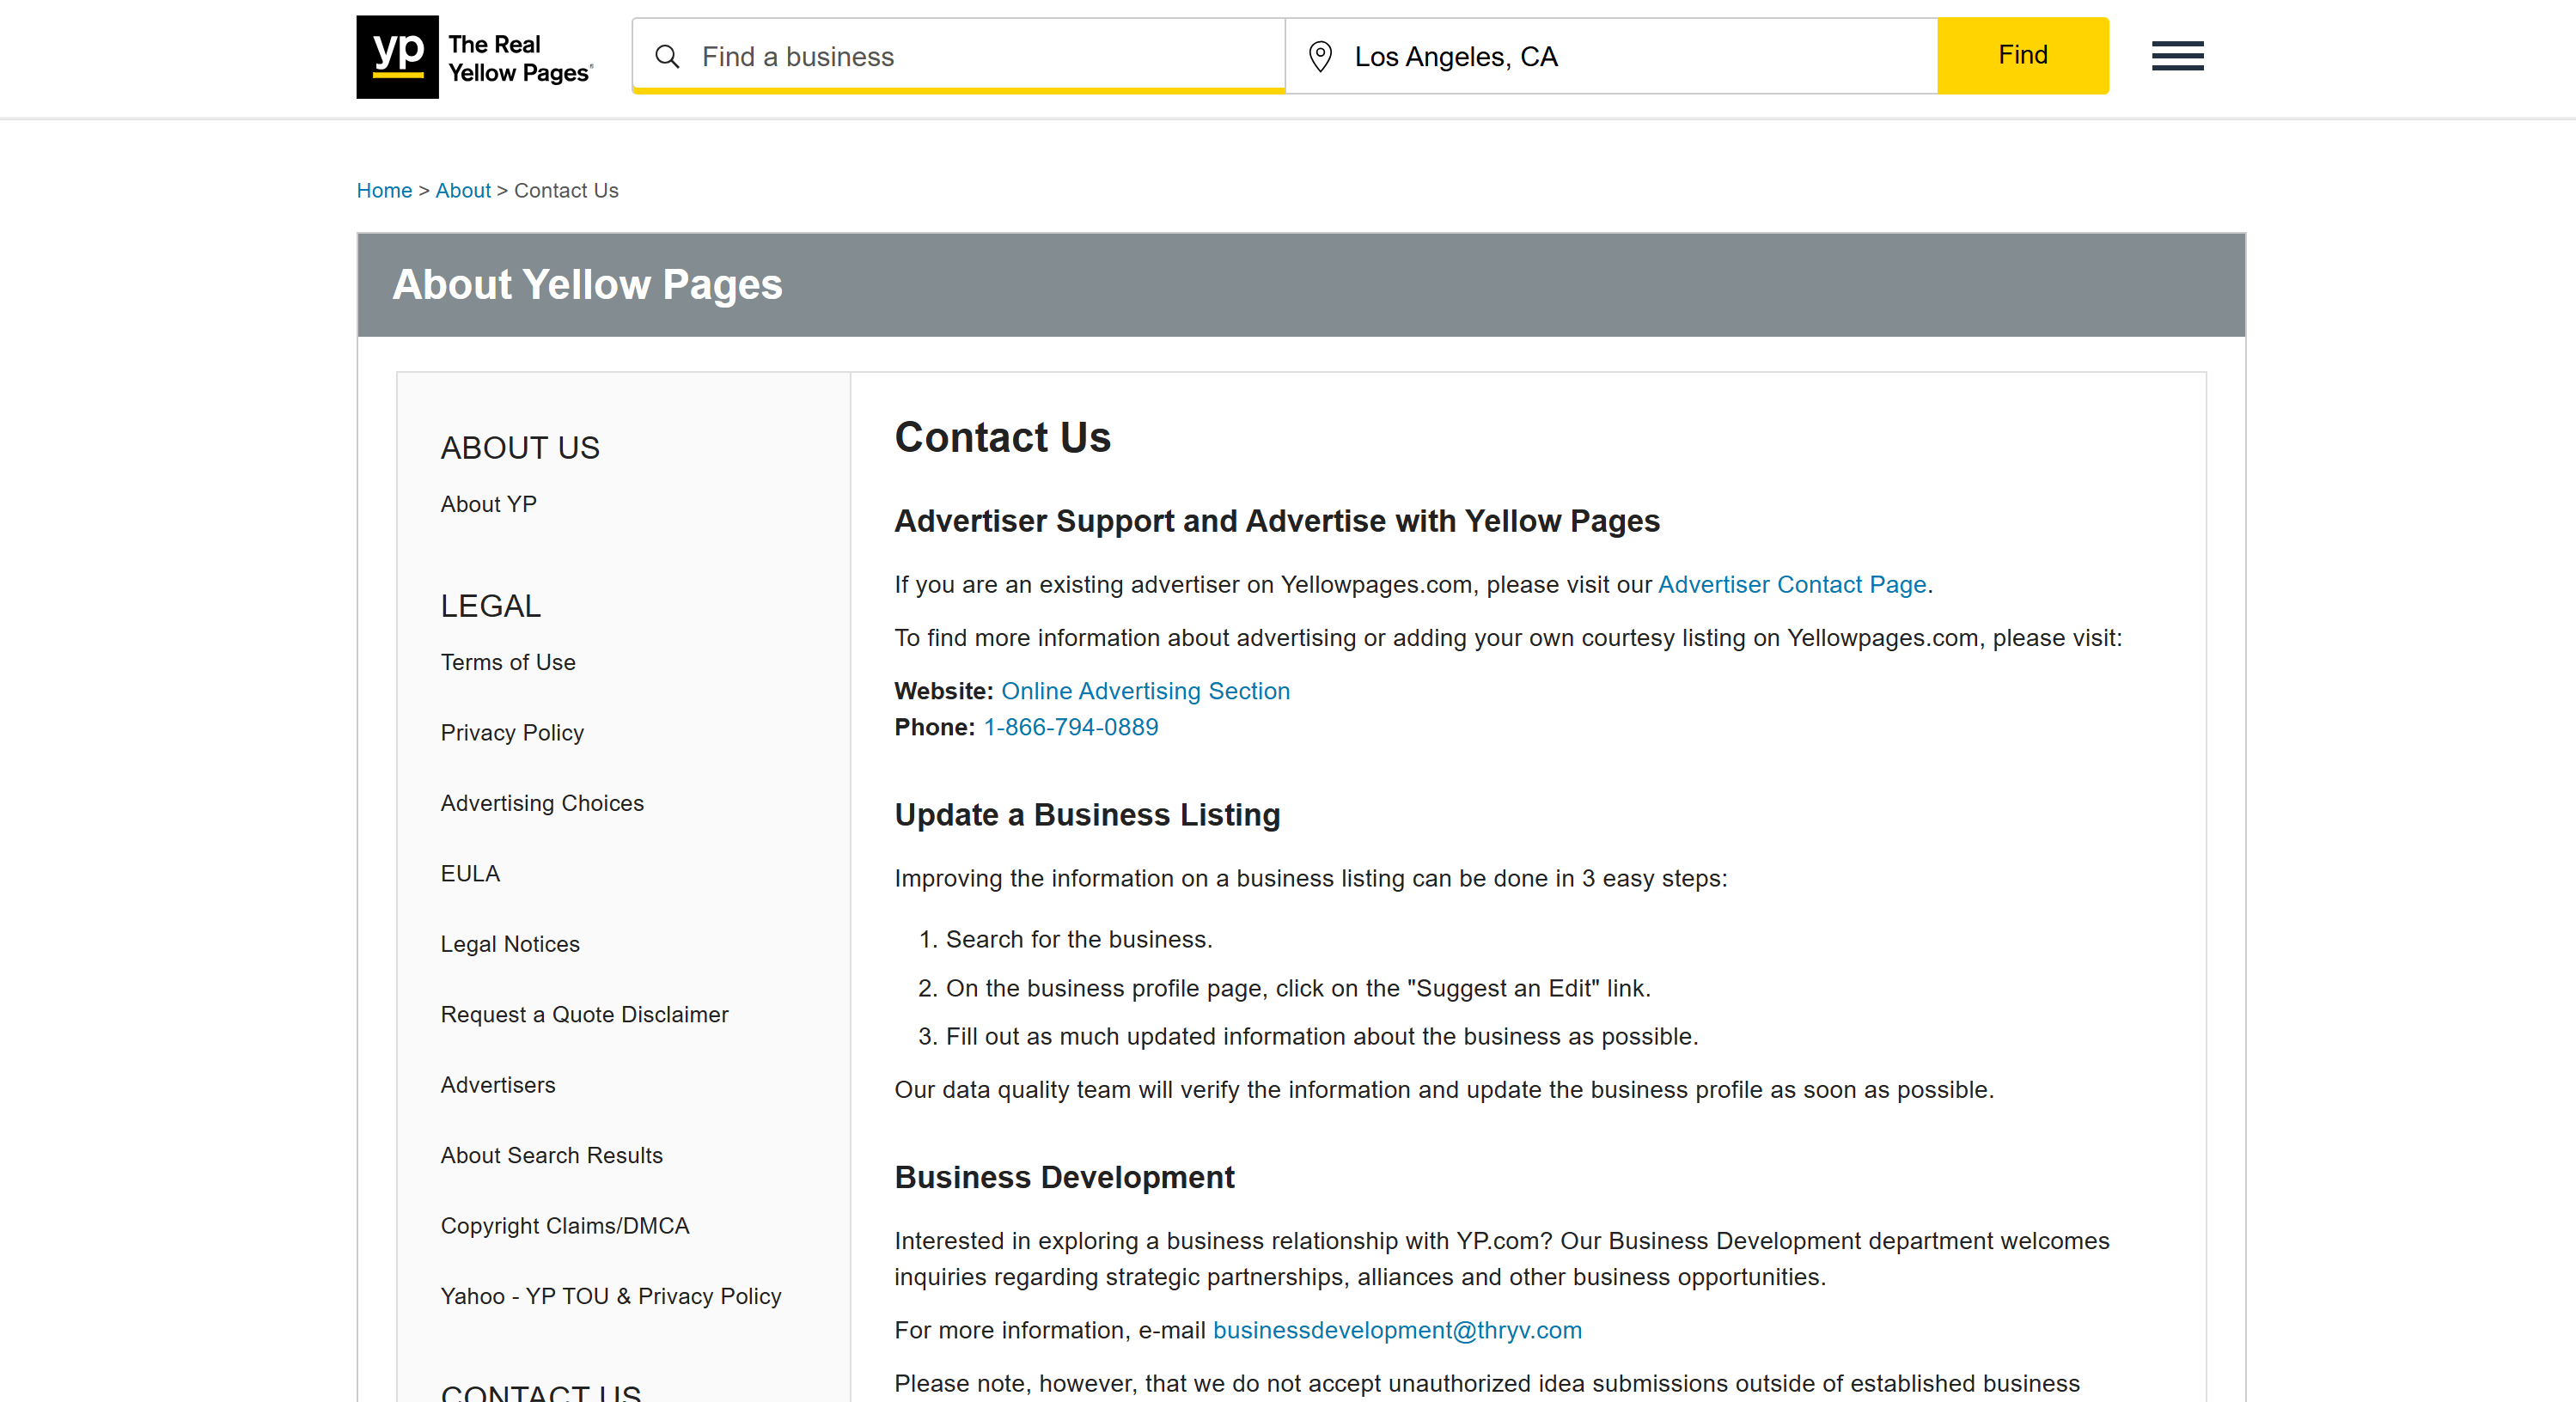The width and height of the screenshot is (2576, 1402).
Task: Open the Privacy Policy page
Action: [512, 732]
